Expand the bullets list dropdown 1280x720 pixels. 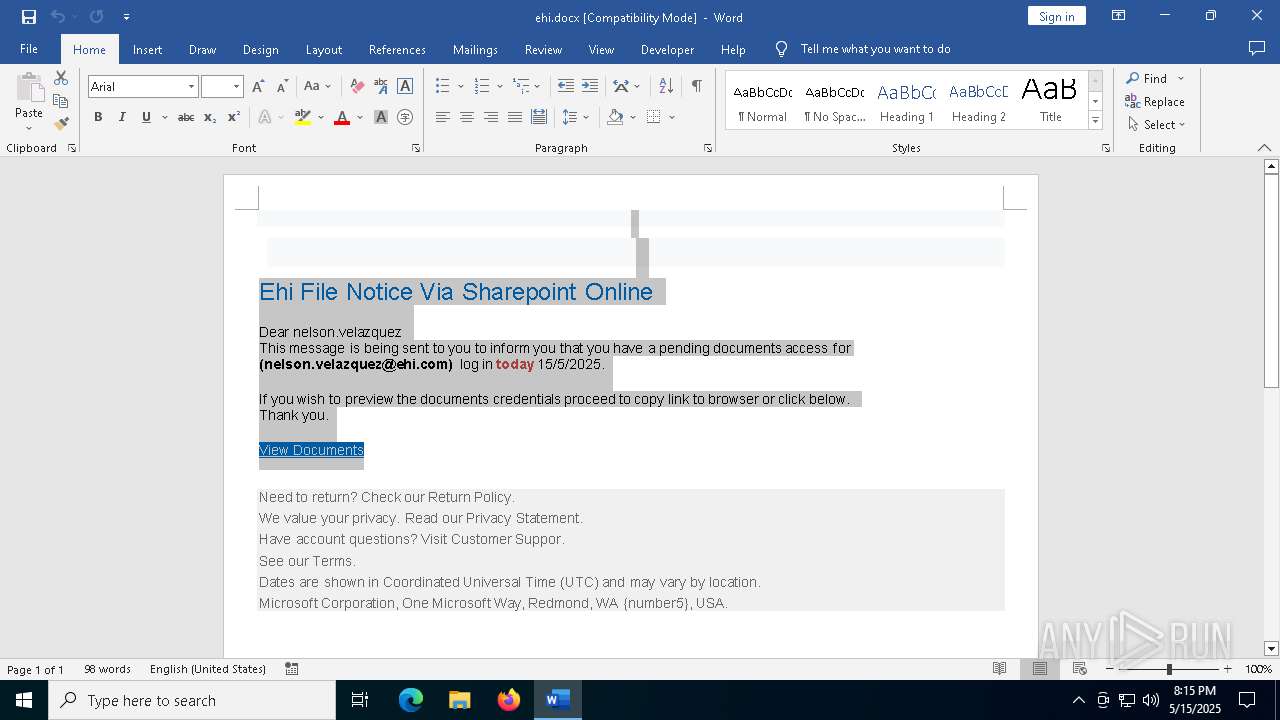tap(461, 87)
